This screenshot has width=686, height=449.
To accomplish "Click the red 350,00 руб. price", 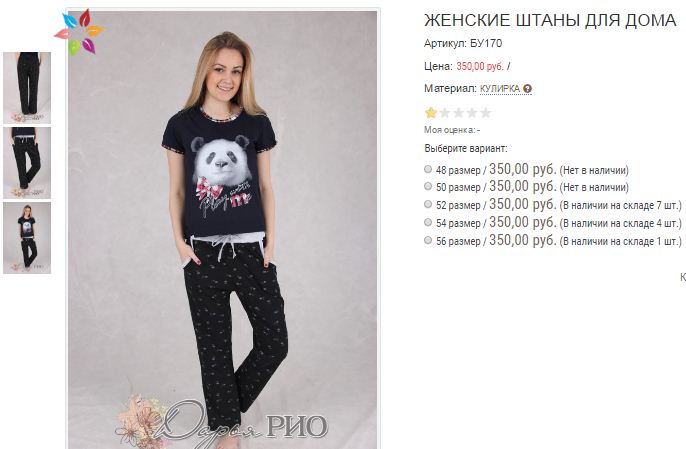I will coord(480,67).
